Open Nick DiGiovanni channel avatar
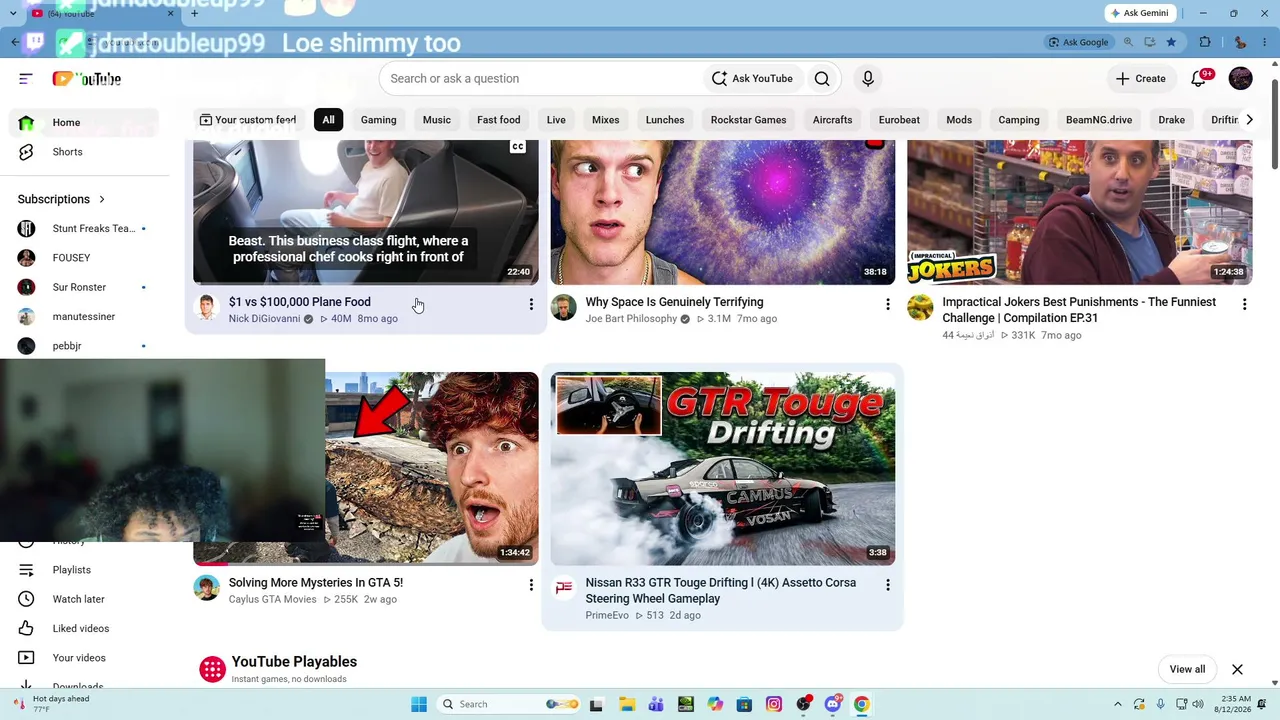The width and height of the screenshot is (1280, 720). pos(207,308)
